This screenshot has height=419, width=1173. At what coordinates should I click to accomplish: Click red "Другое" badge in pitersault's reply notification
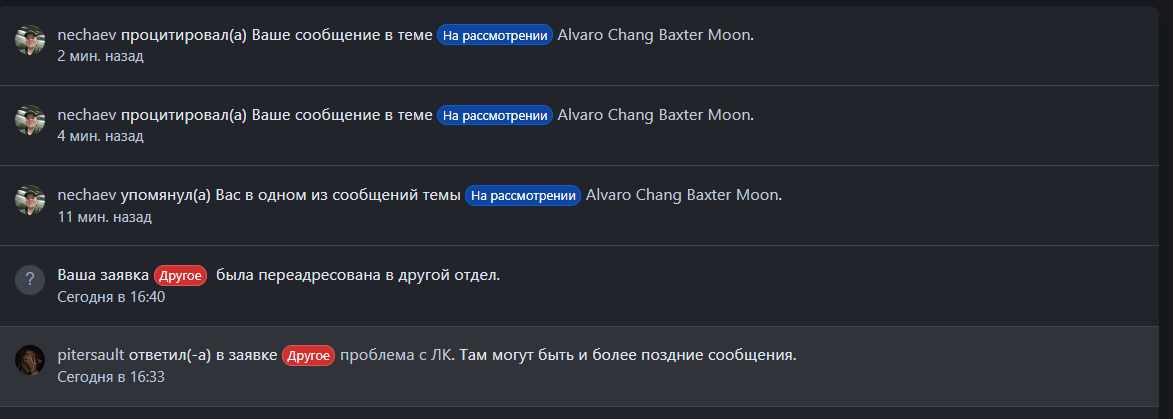coord(308,355)
